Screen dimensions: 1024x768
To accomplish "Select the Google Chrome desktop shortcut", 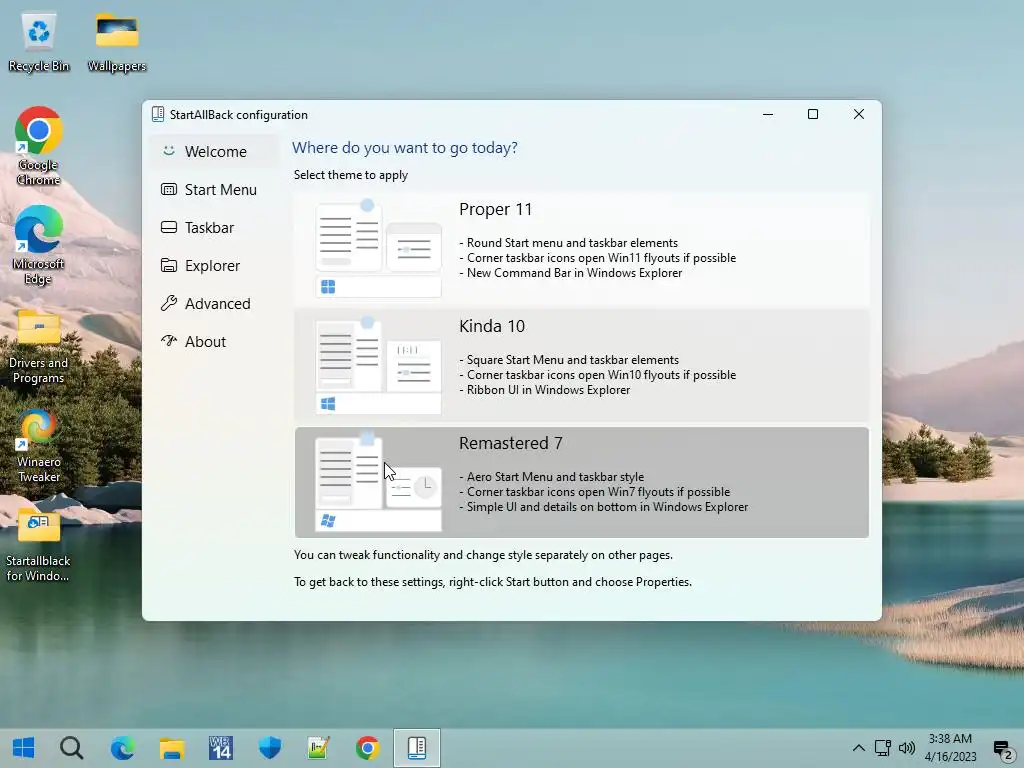I will click(x=39, y=146).
